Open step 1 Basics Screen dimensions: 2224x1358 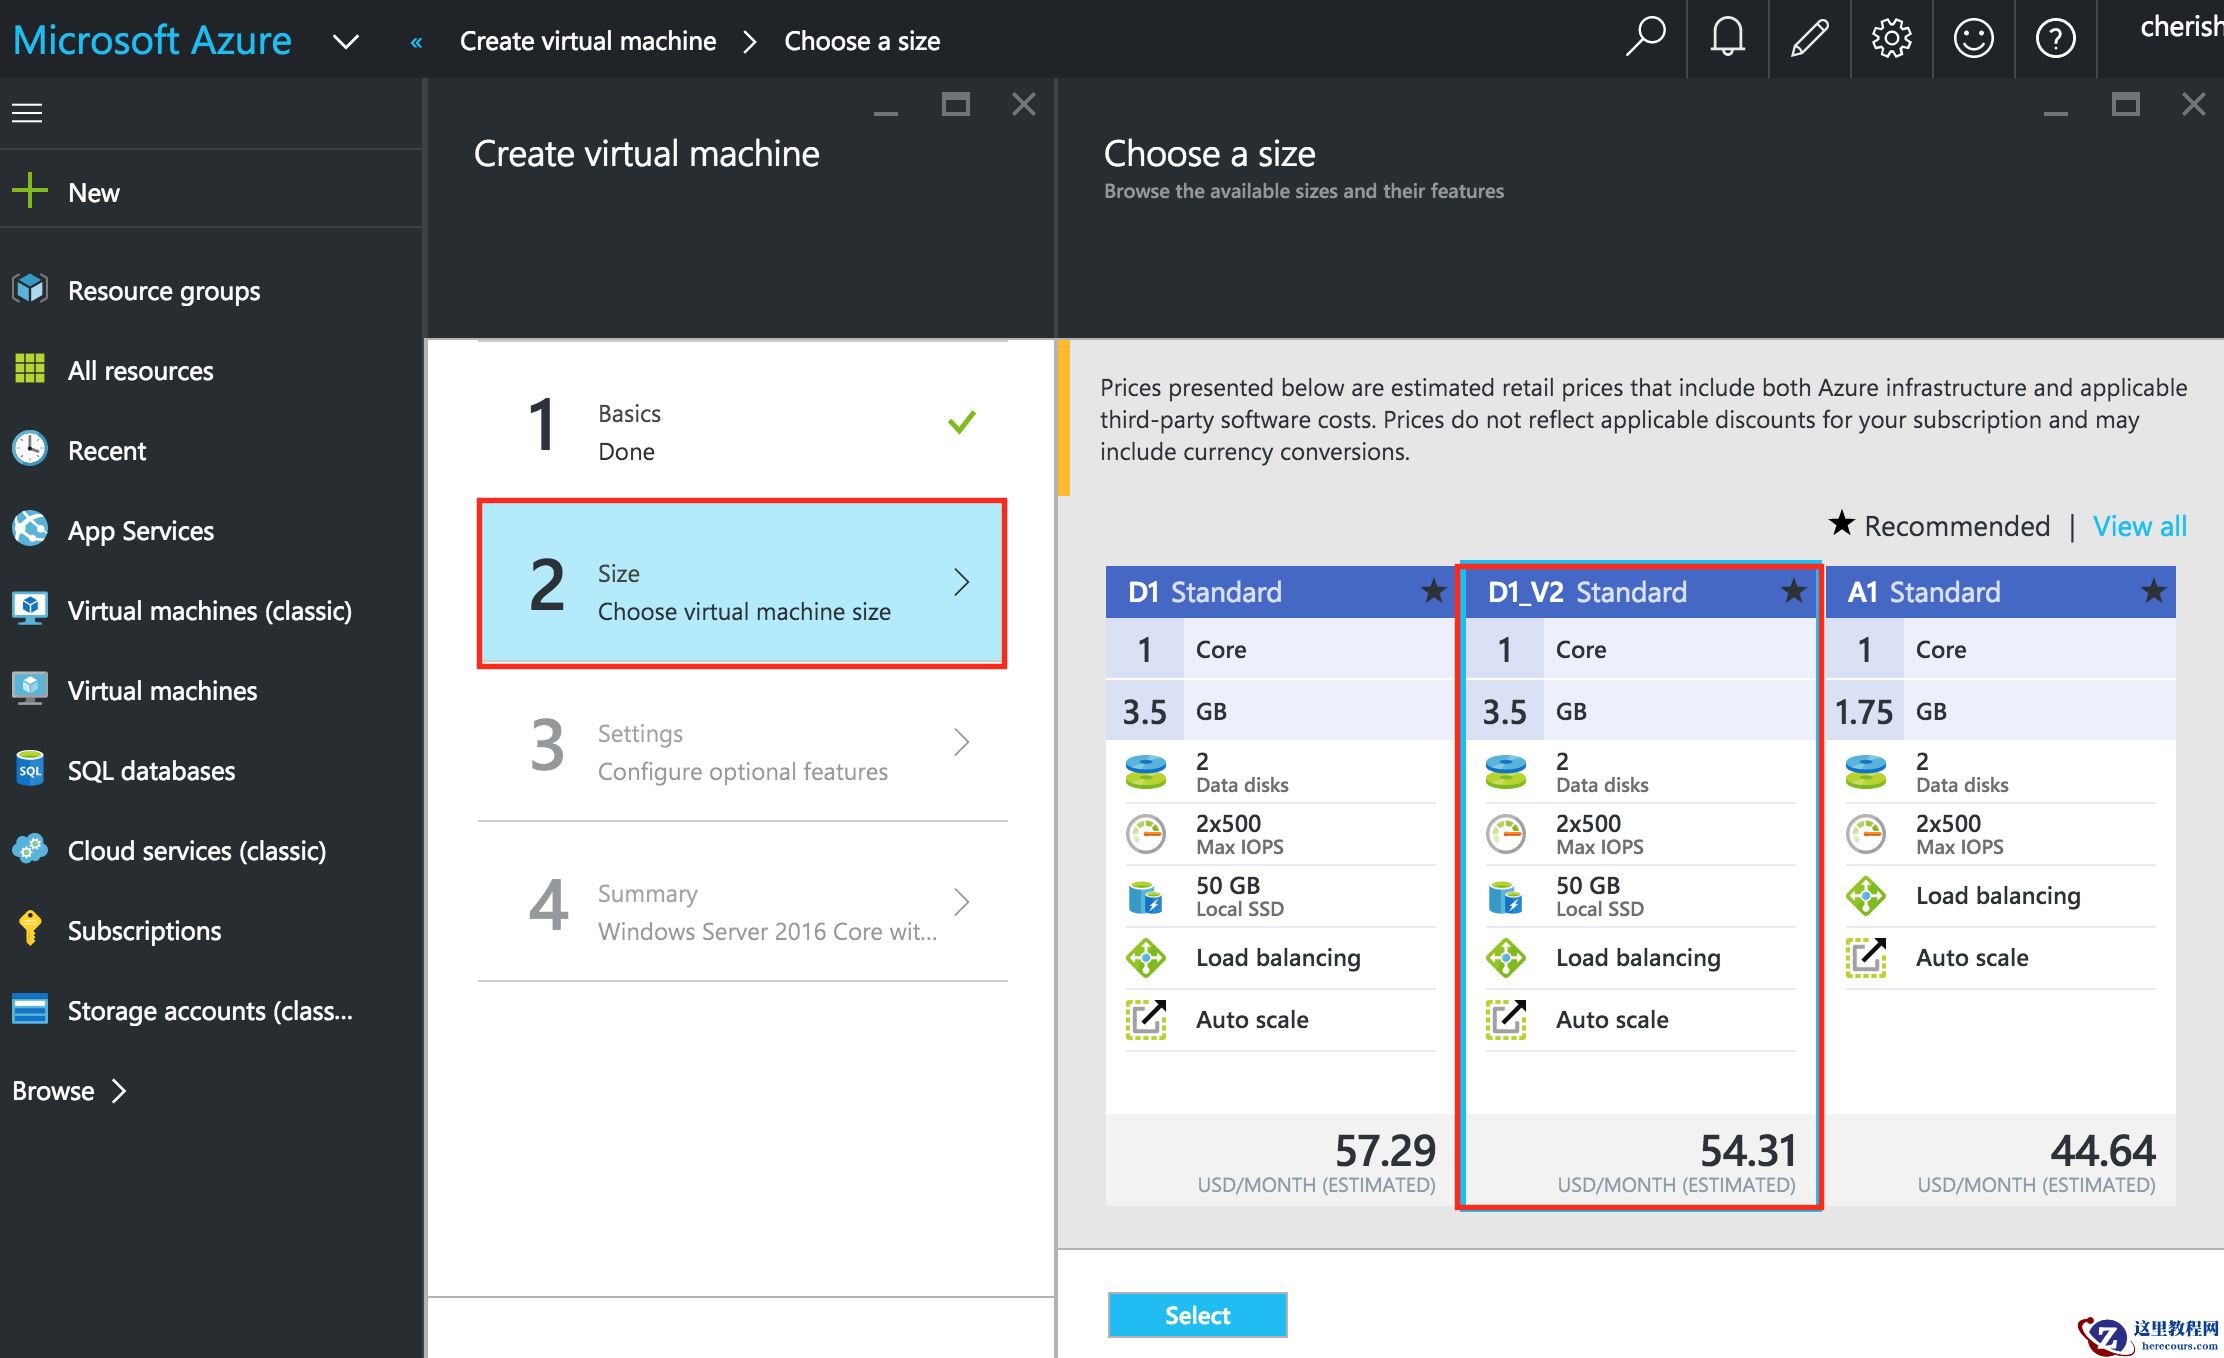743,422
